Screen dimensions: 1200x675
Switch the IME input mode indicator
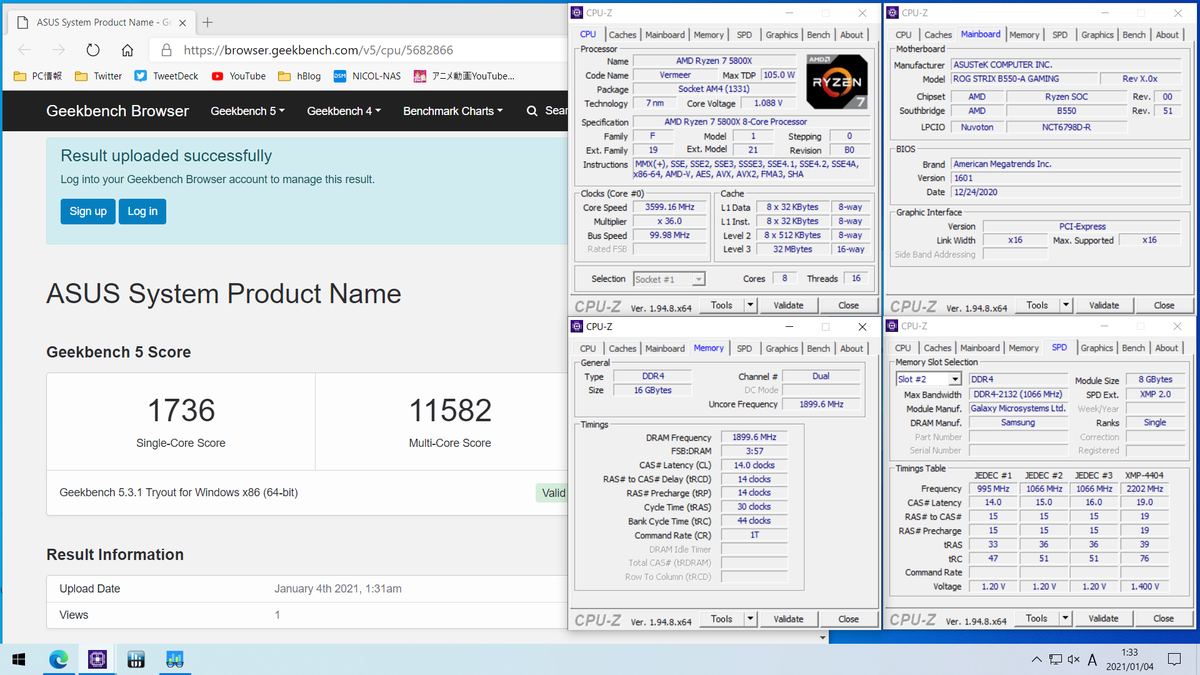(x=1093, y=659)
